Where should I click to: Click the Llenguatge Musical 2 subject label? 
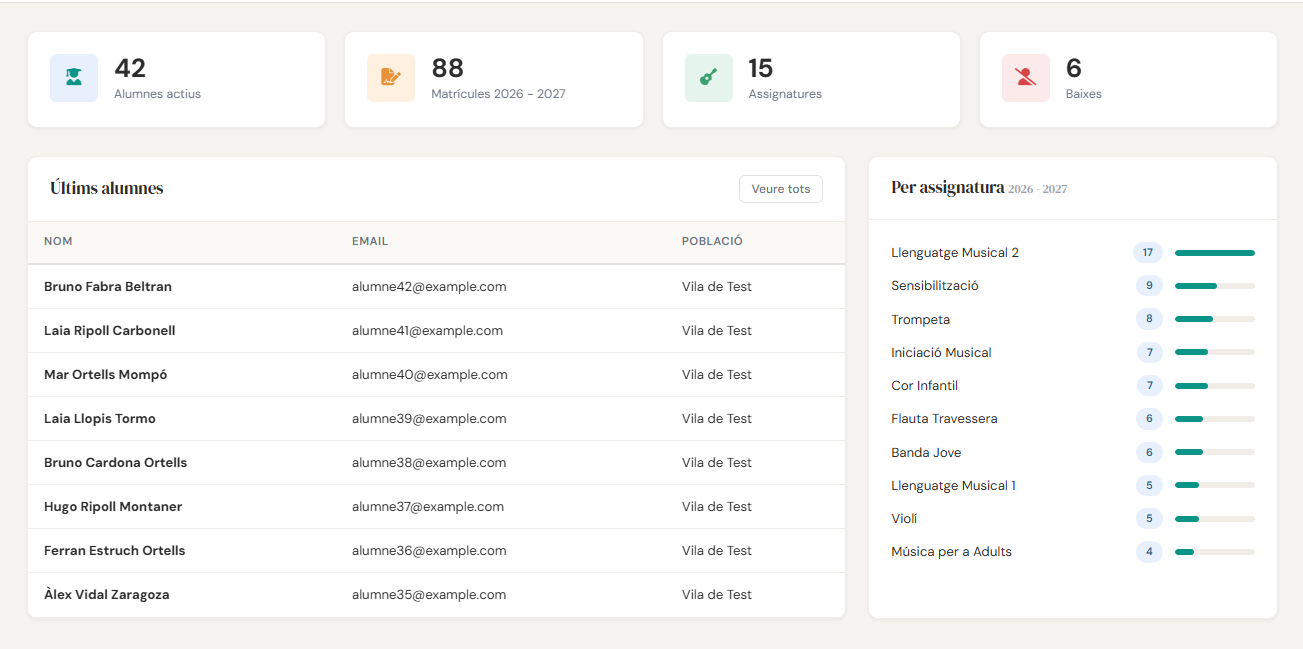pyautogui.click(x=955, y=253)
